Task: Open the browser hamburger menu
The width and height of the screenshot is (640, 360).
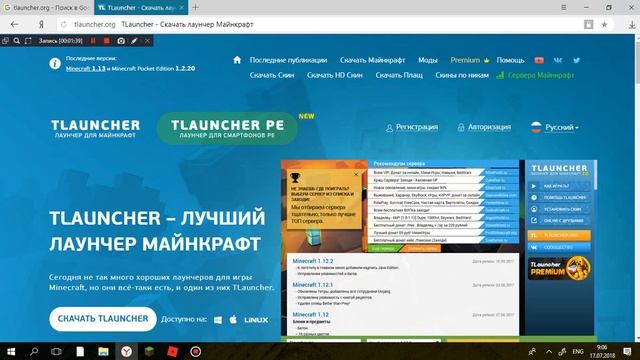Action: coord(564,7)
